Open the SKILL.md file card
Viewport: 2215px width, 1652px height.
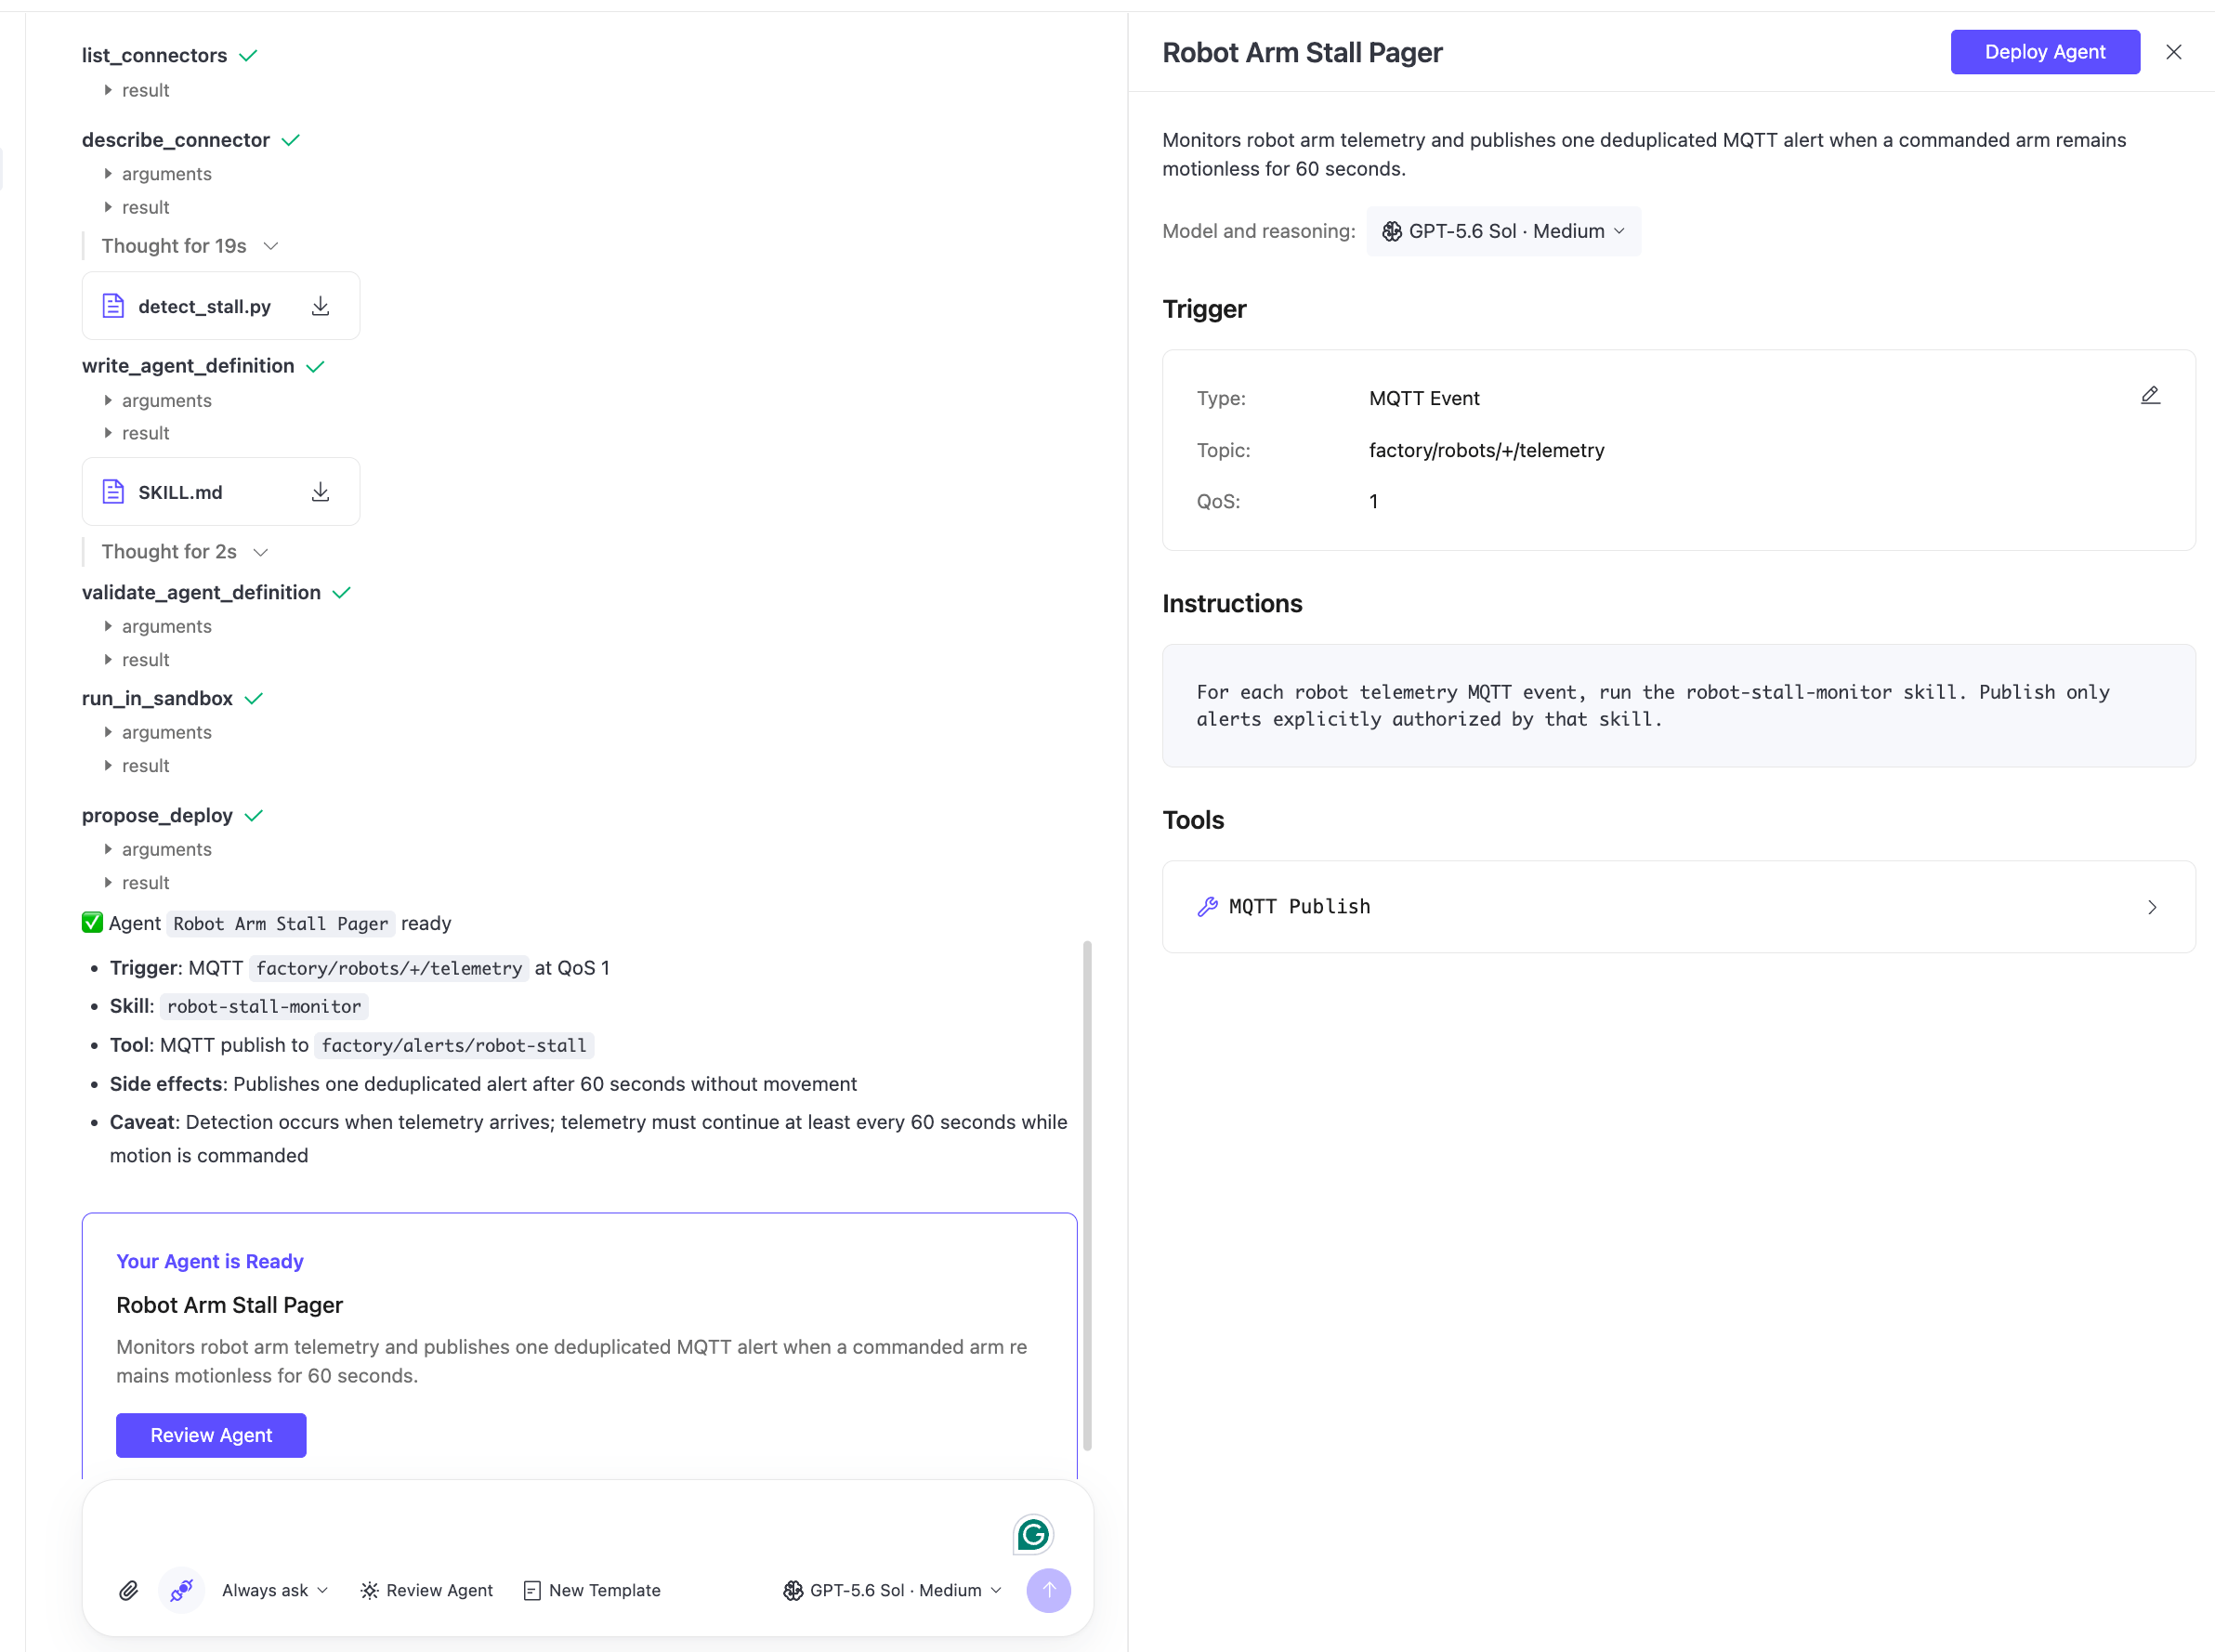(220, 492)
